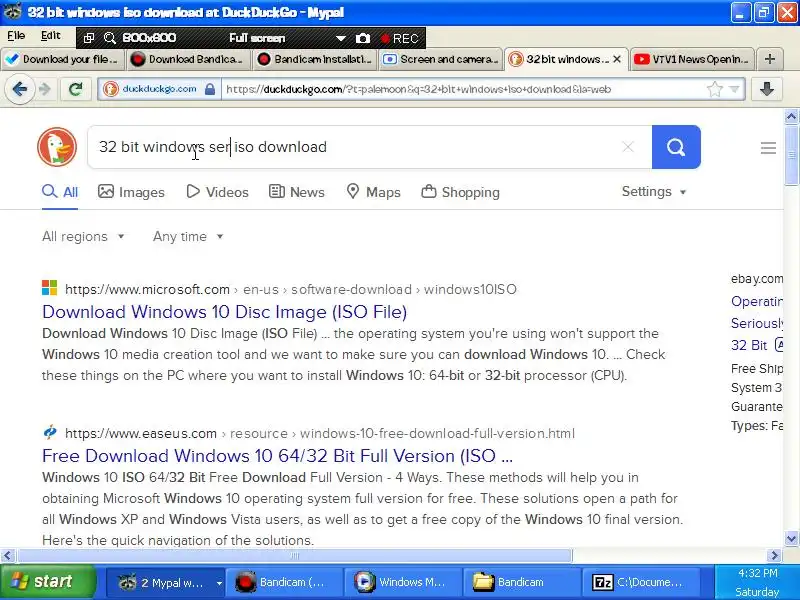Click the easeus.com result URL

pyautogui.click(x=320, y=433)
